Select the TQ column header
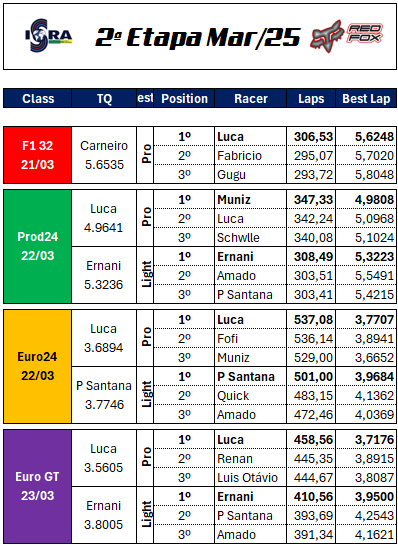This screenshot has width=398, height=546. [x=104, y=99]
